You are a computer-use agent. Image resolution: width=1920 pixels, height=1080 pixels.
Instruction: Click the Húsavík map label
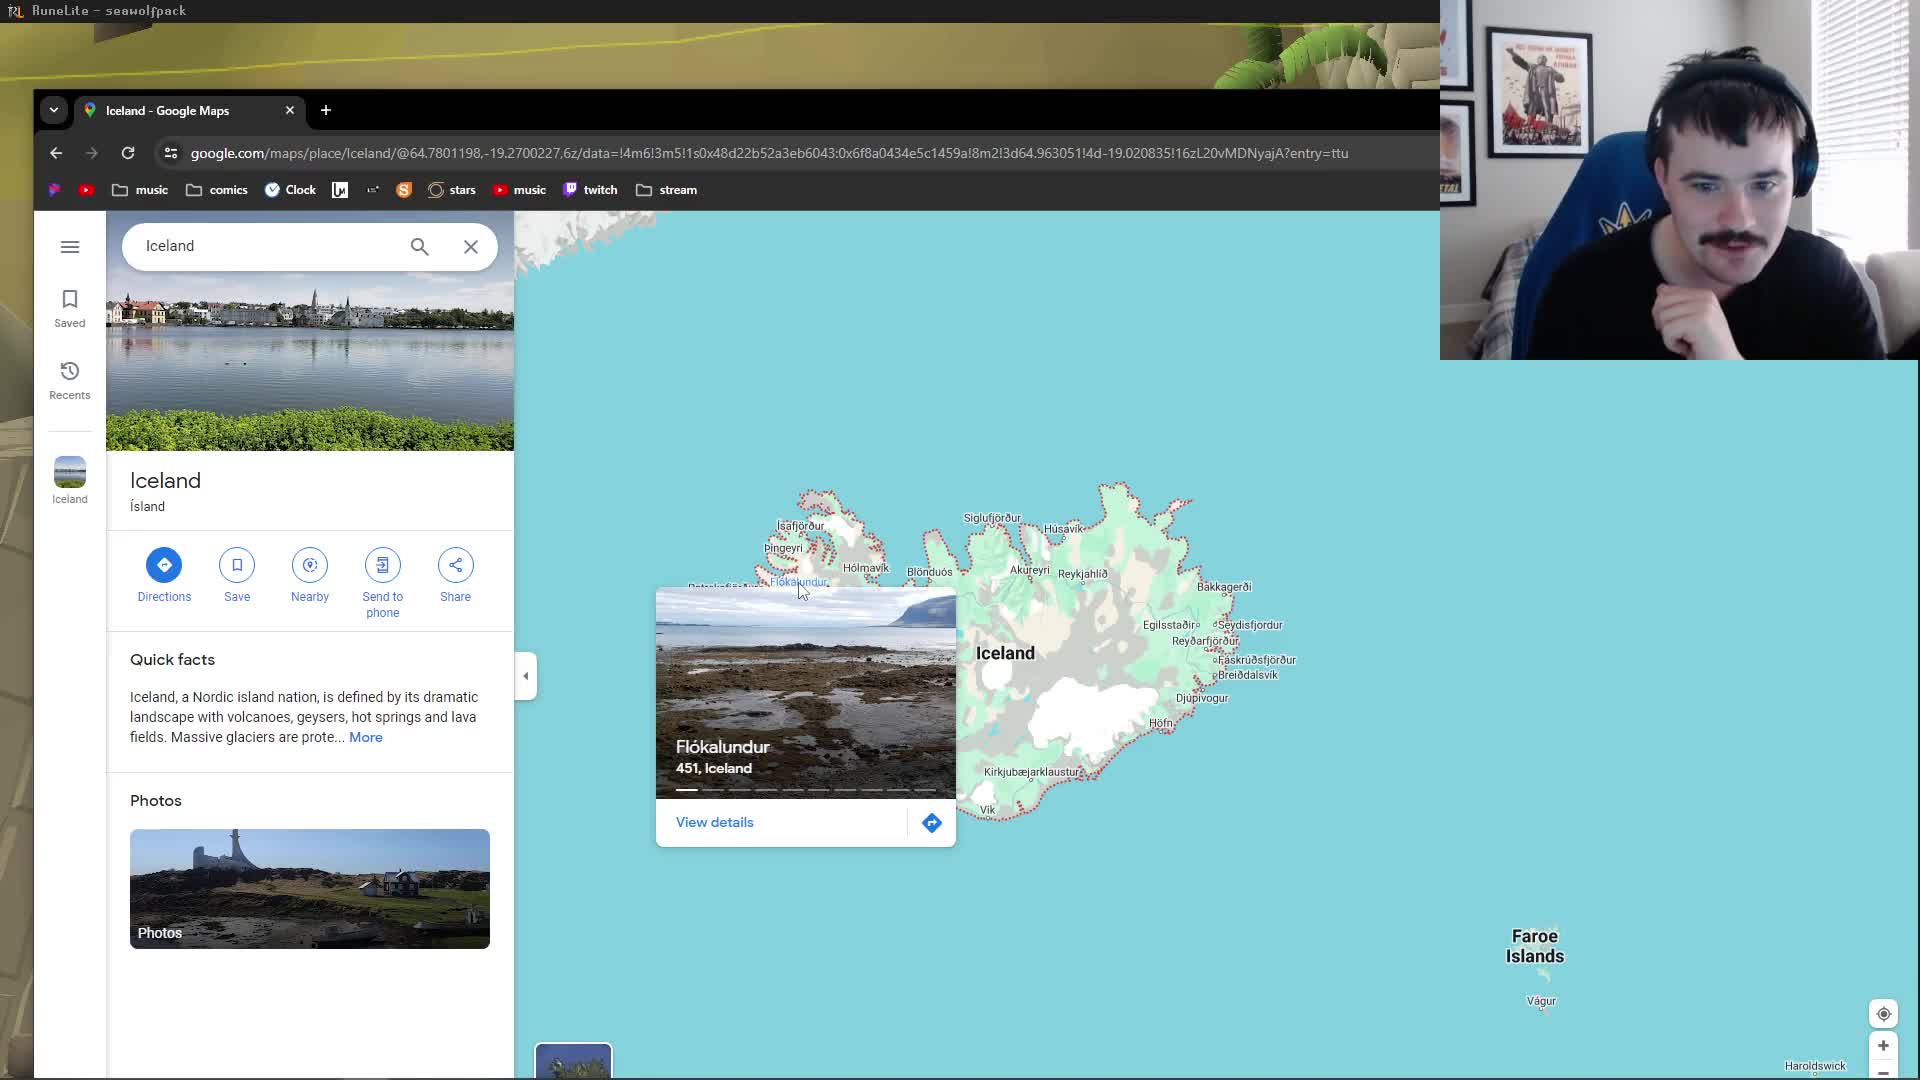[1063, 529]
